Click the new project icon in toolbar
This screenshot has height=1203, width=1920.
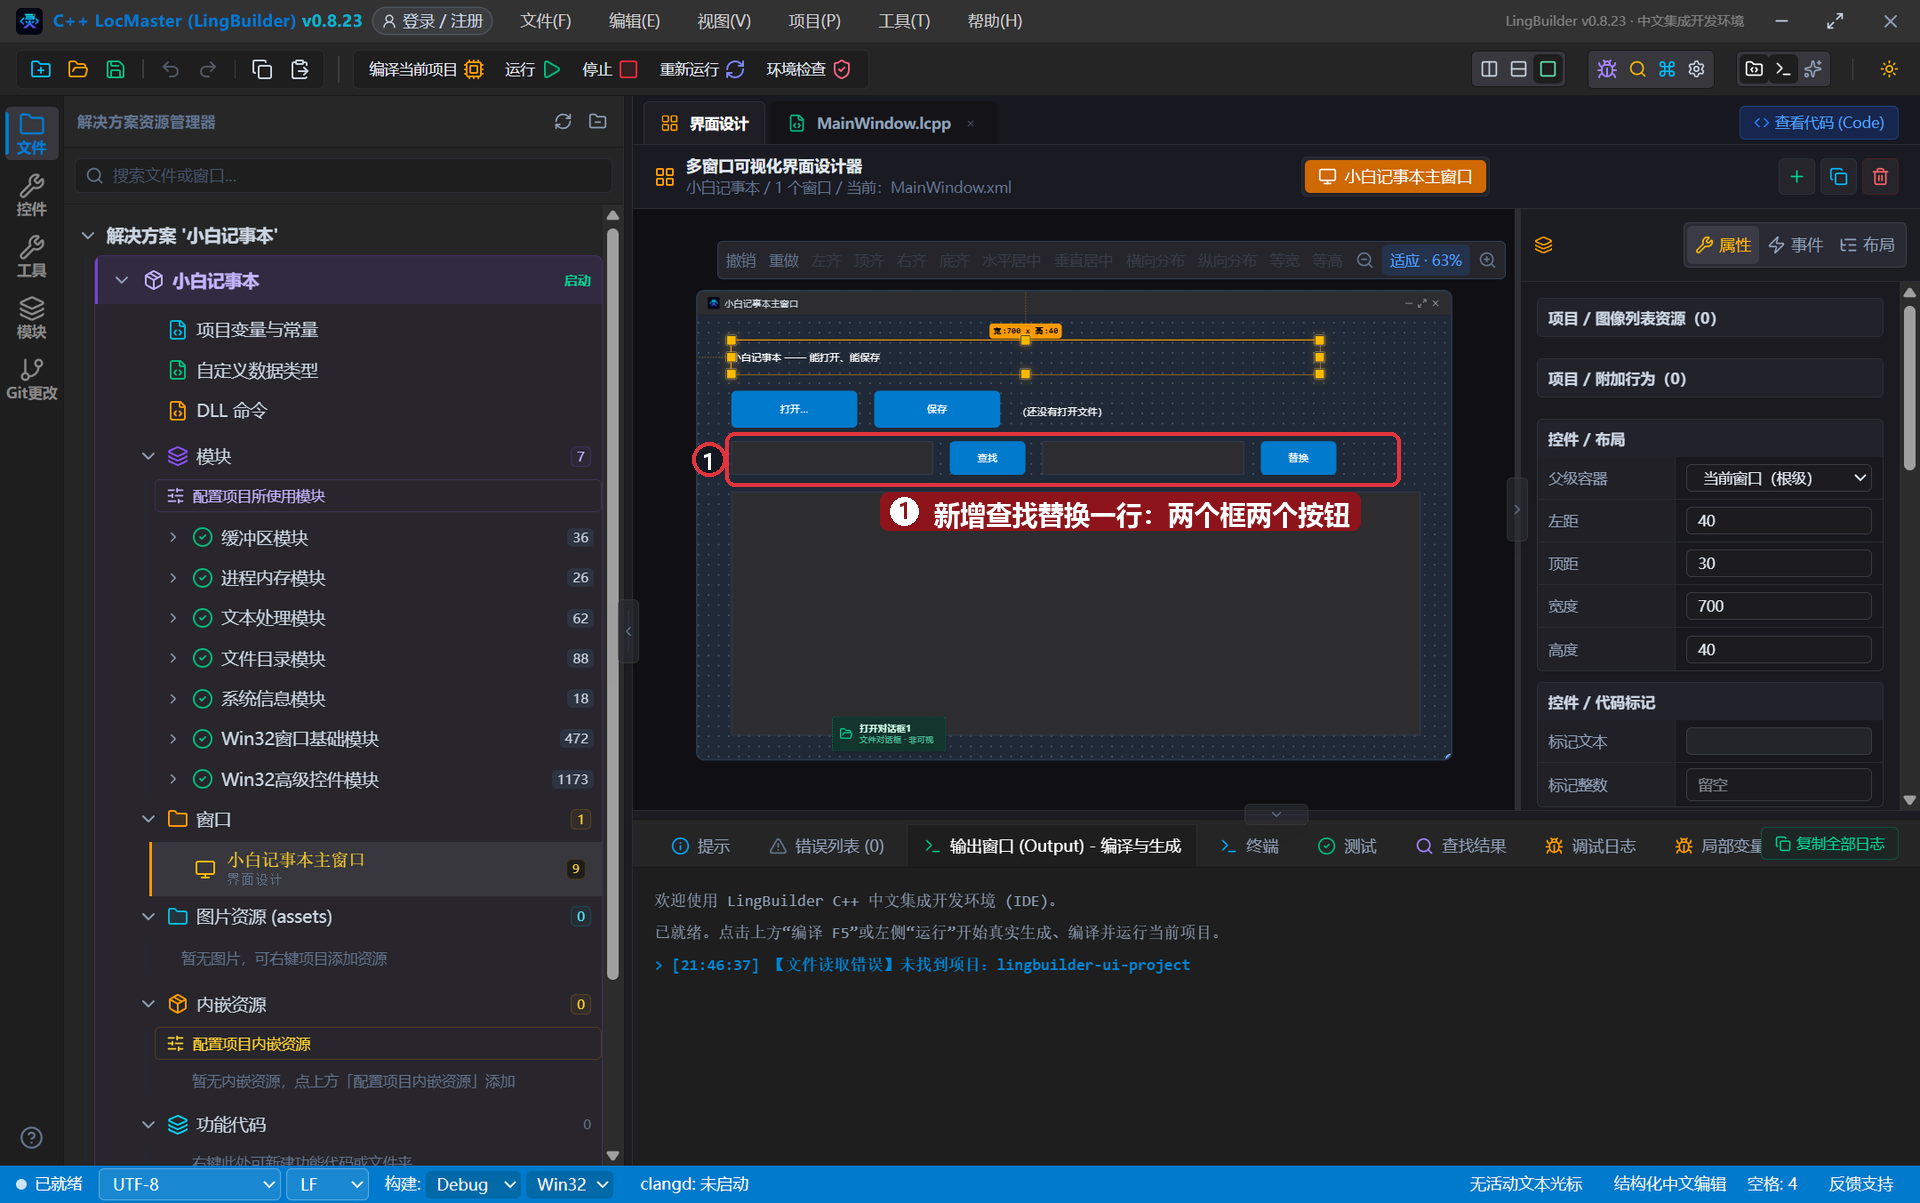point(41,69)
